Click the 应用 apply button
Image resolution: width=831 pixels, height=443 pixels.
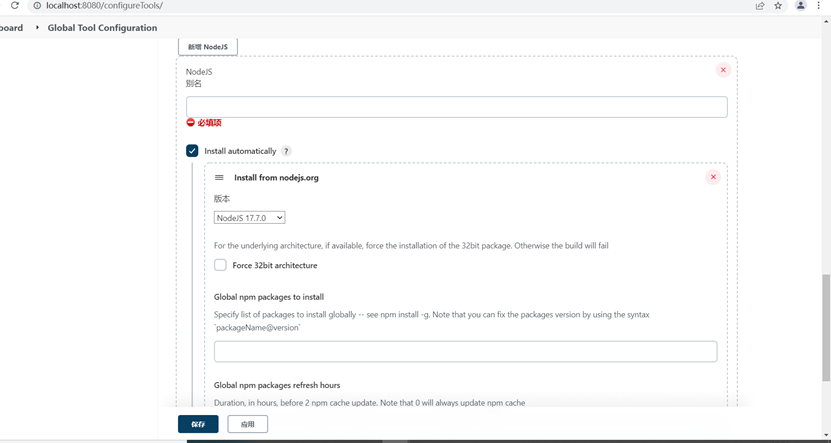tap(247, 424)
